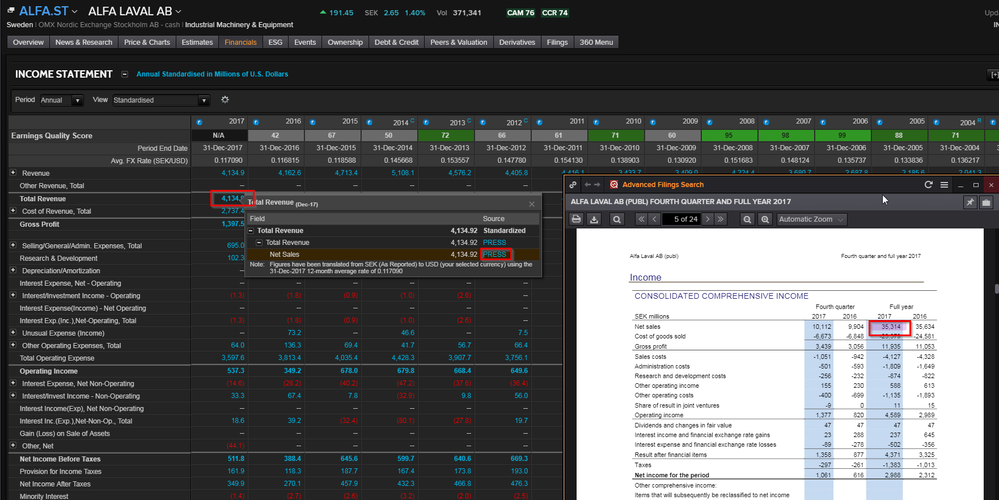Open income statement settings gear

coord(225,100)
